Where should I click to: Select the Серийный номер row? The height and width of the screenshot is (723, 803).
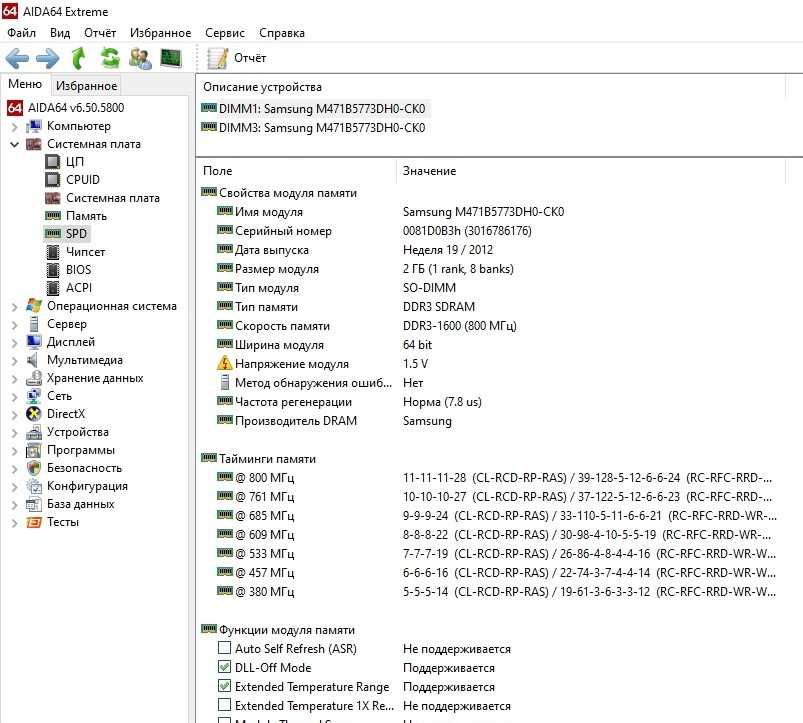(x=492, y=231)
